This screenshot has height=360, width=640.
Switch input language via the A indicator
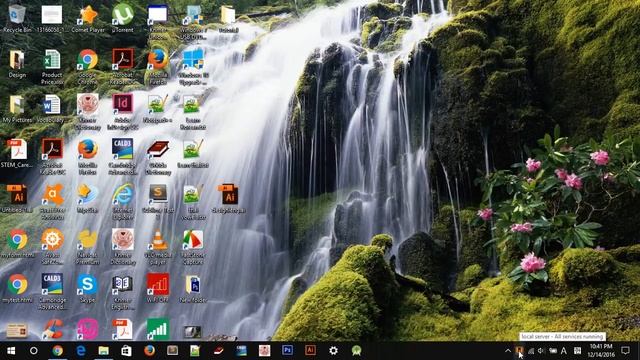click(x=564, y=351)
